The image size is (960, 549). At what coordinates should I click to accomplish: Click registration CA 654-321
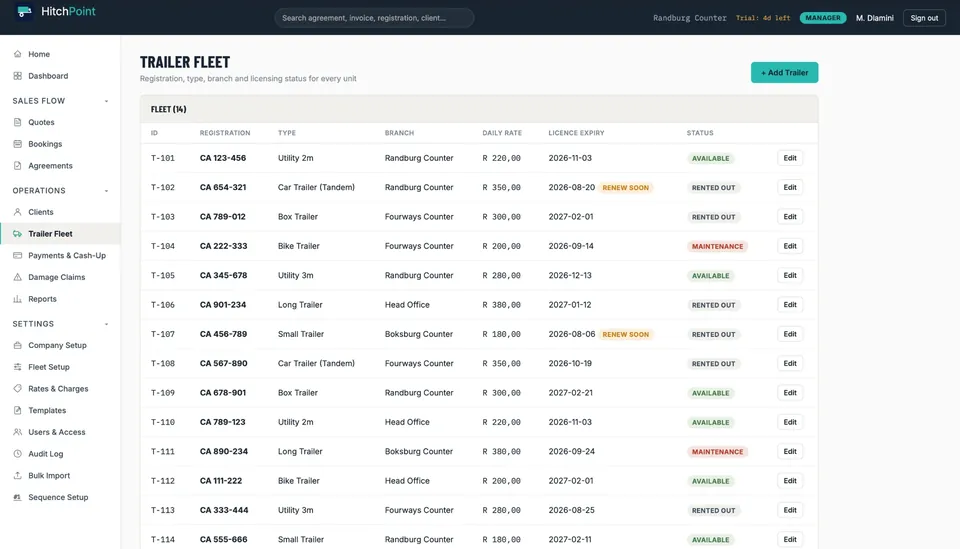click(223, 187)
